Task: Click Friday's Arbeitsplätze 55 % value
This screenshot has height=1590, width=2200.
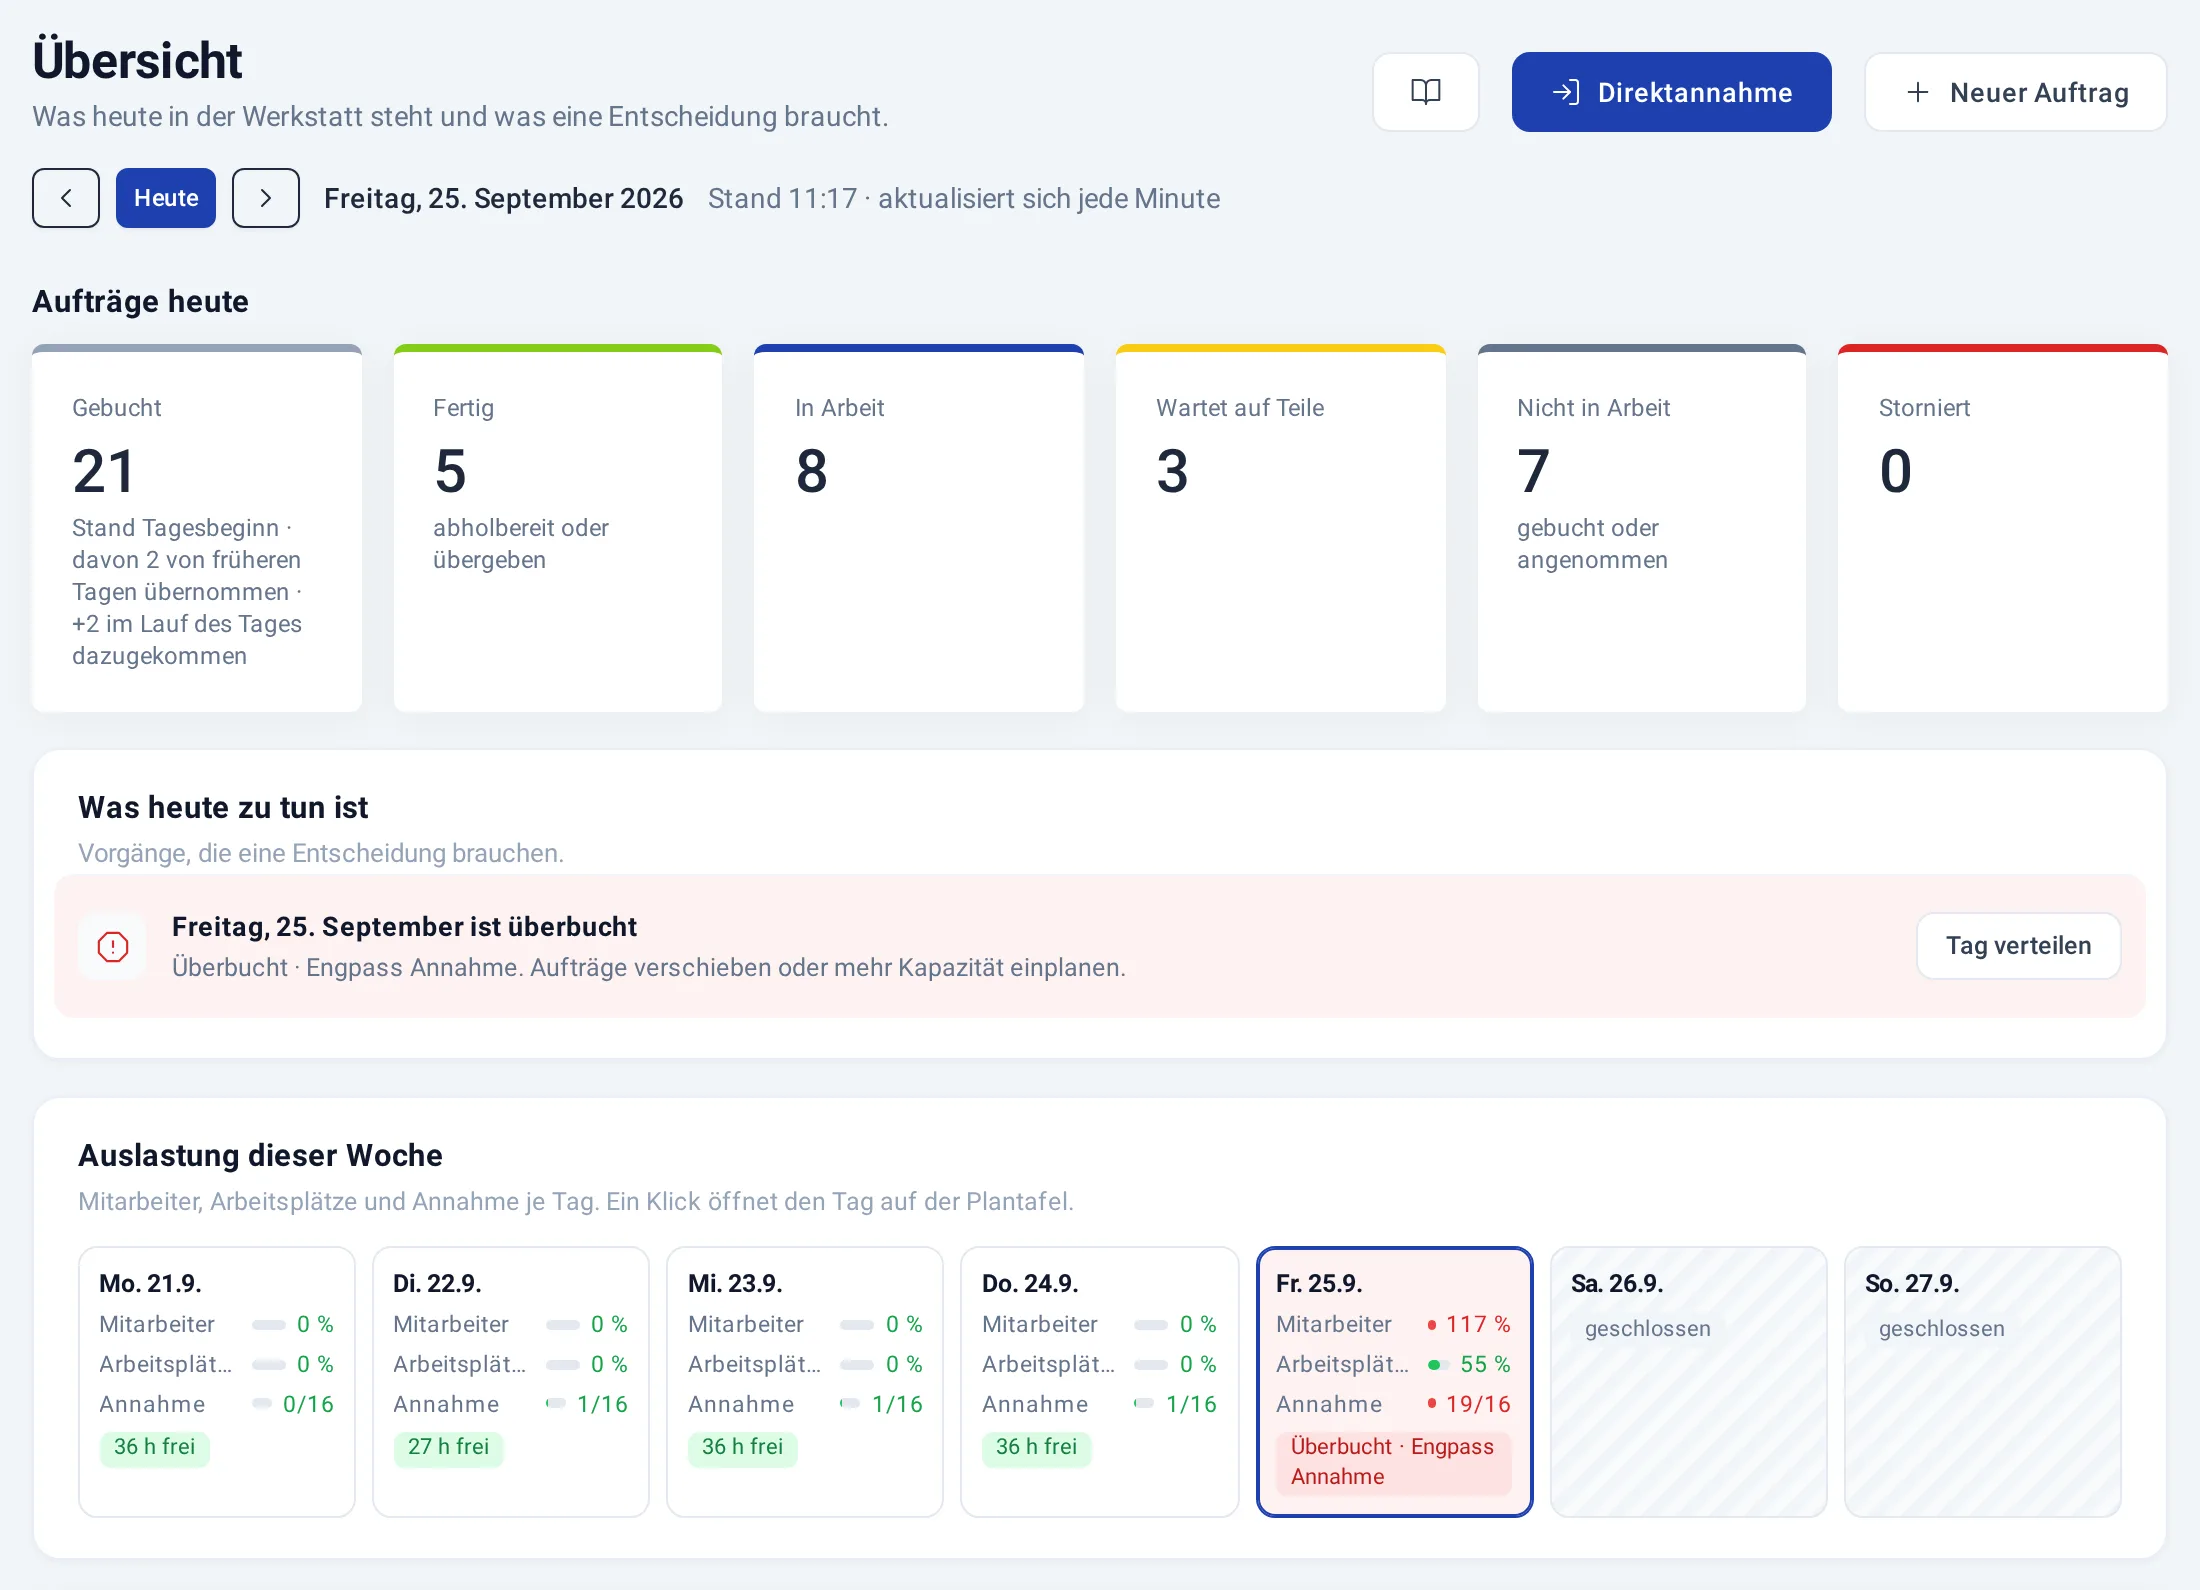Action: [1485, 1364]
